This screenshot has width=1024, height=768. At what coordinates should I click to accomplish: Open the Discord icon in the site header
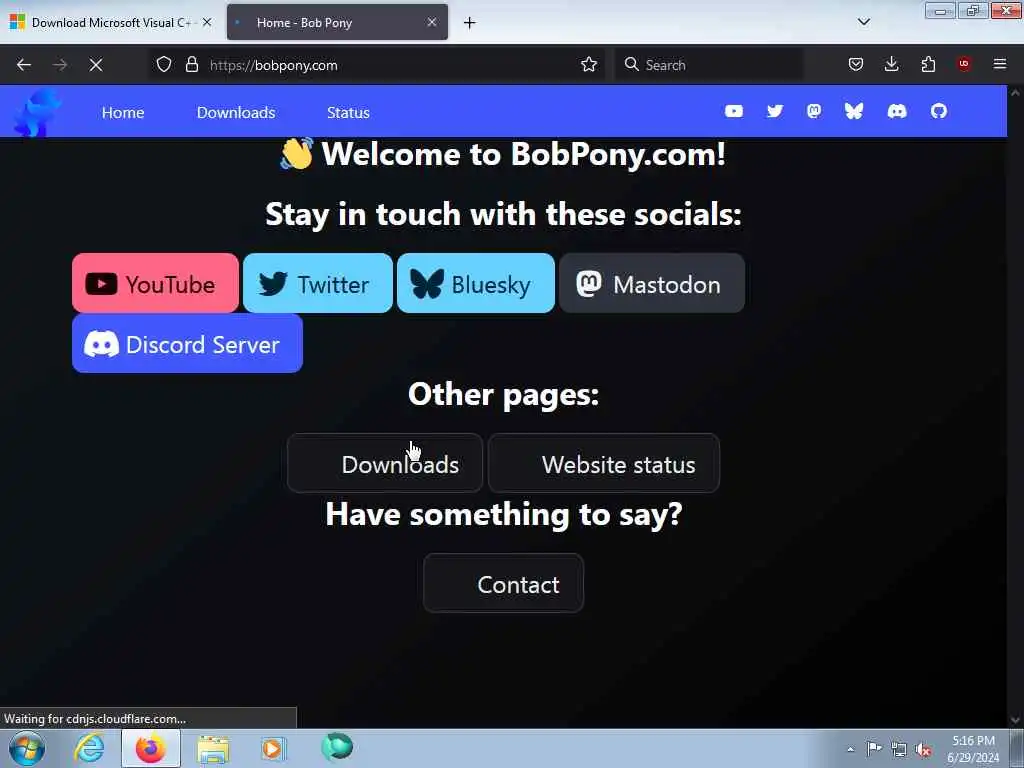pos(897,111)
